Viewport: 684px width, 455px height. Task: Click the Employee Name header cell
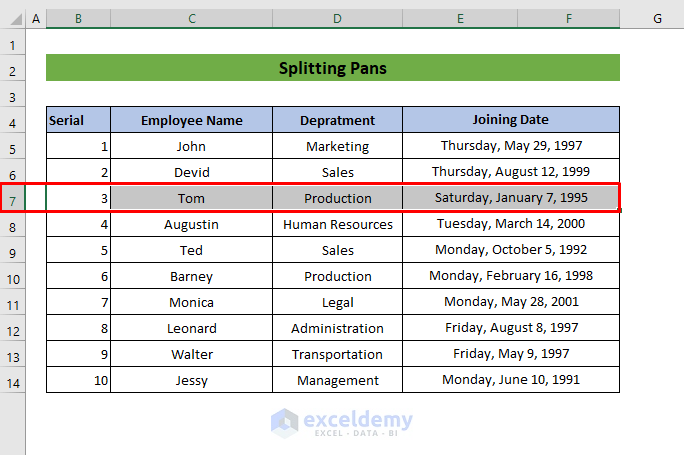pos(191,120)
